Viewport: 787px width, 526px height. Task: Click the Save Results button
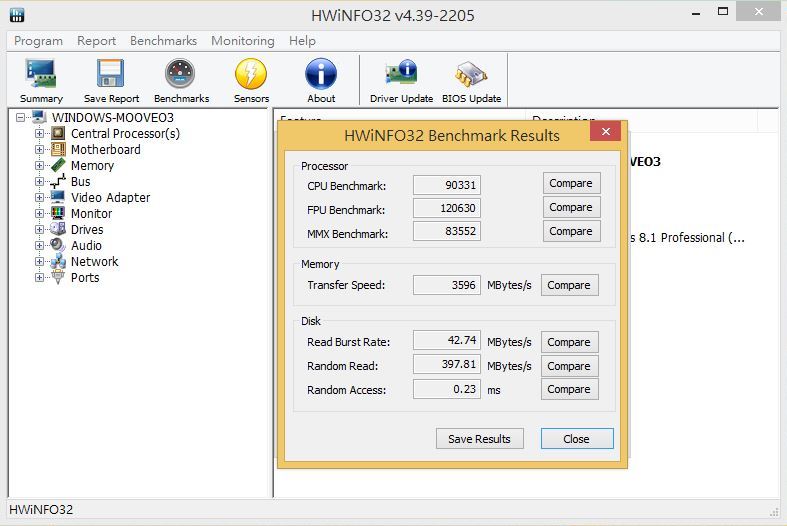479,439
